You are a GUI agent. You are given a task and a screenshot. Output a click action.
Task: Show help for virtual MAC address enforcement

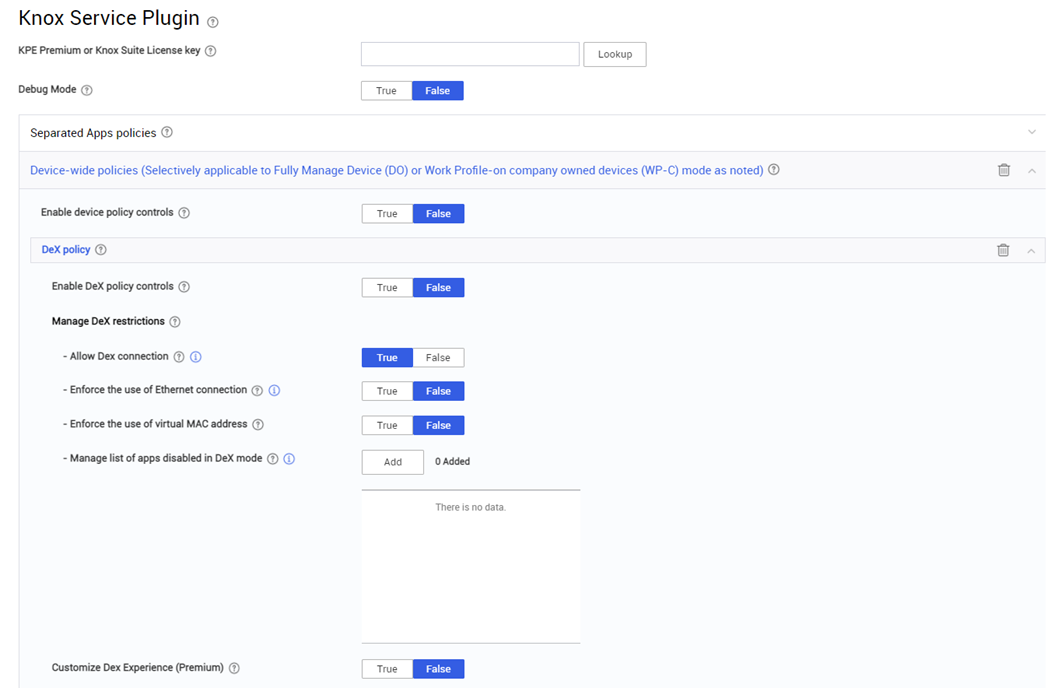258,424
